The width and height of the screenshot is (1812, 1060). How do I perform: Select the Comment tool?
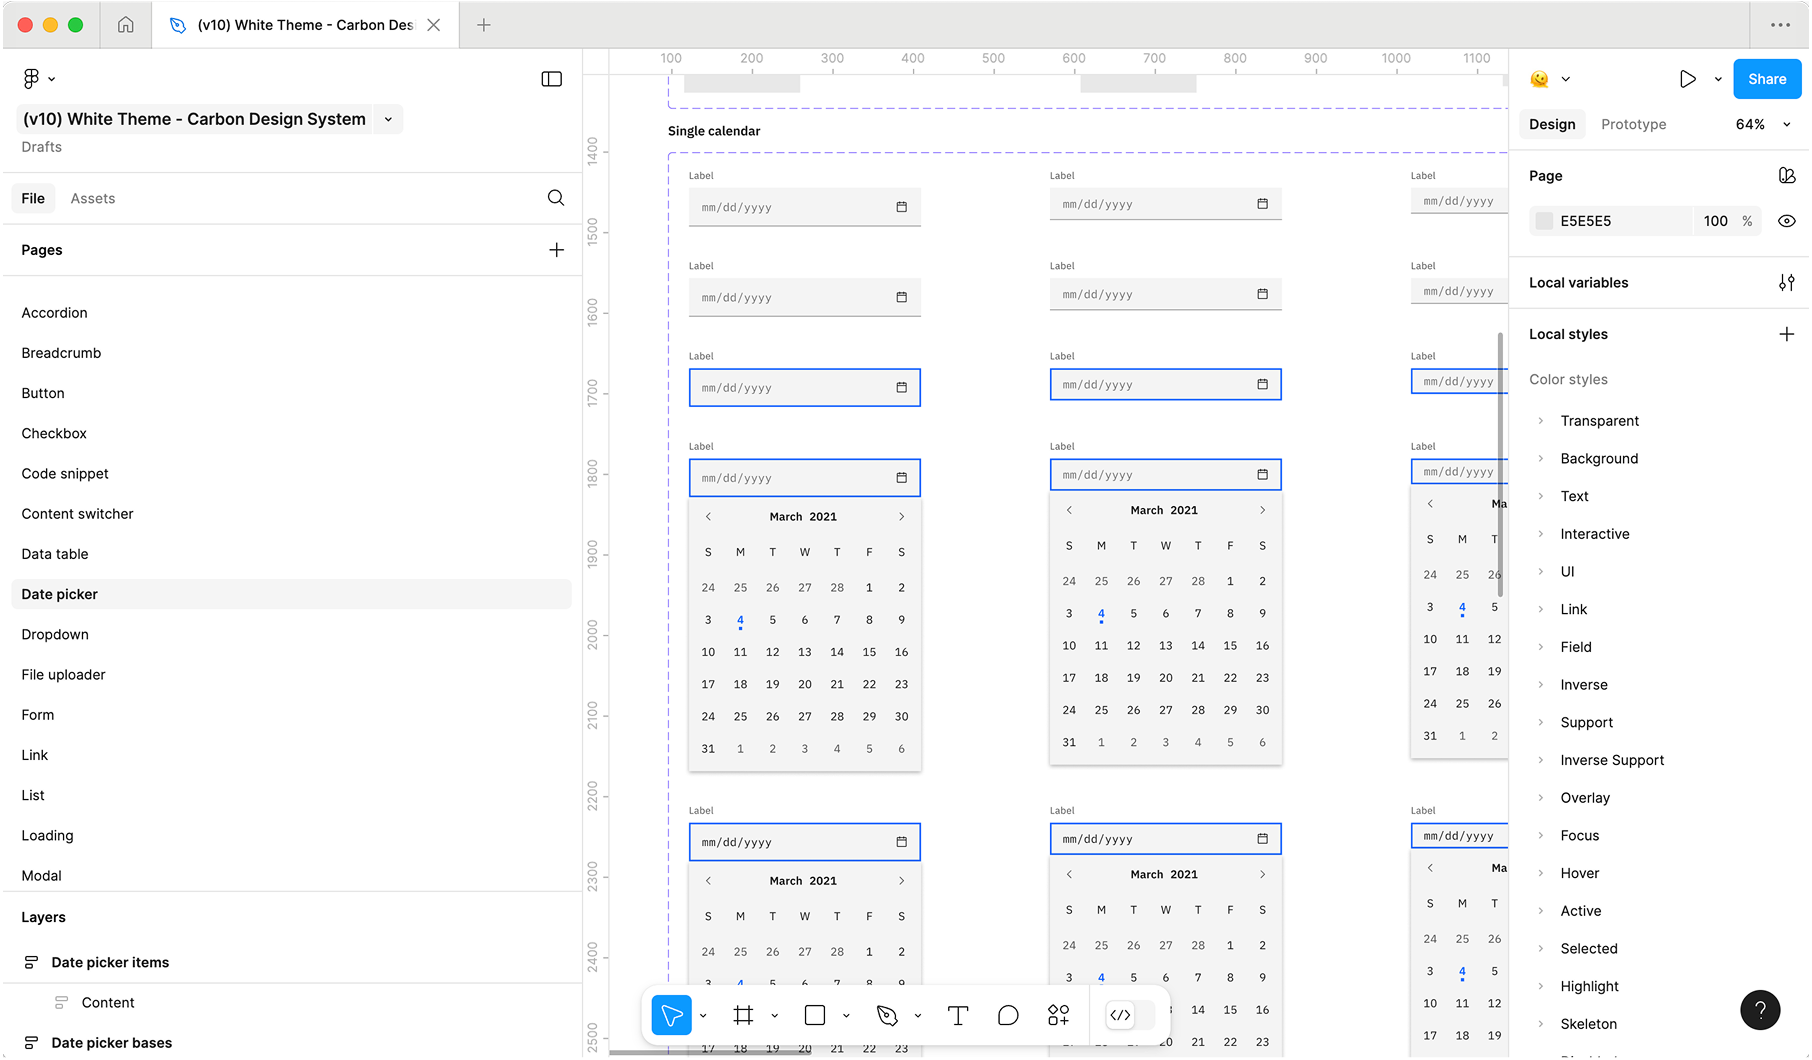1008,1016
